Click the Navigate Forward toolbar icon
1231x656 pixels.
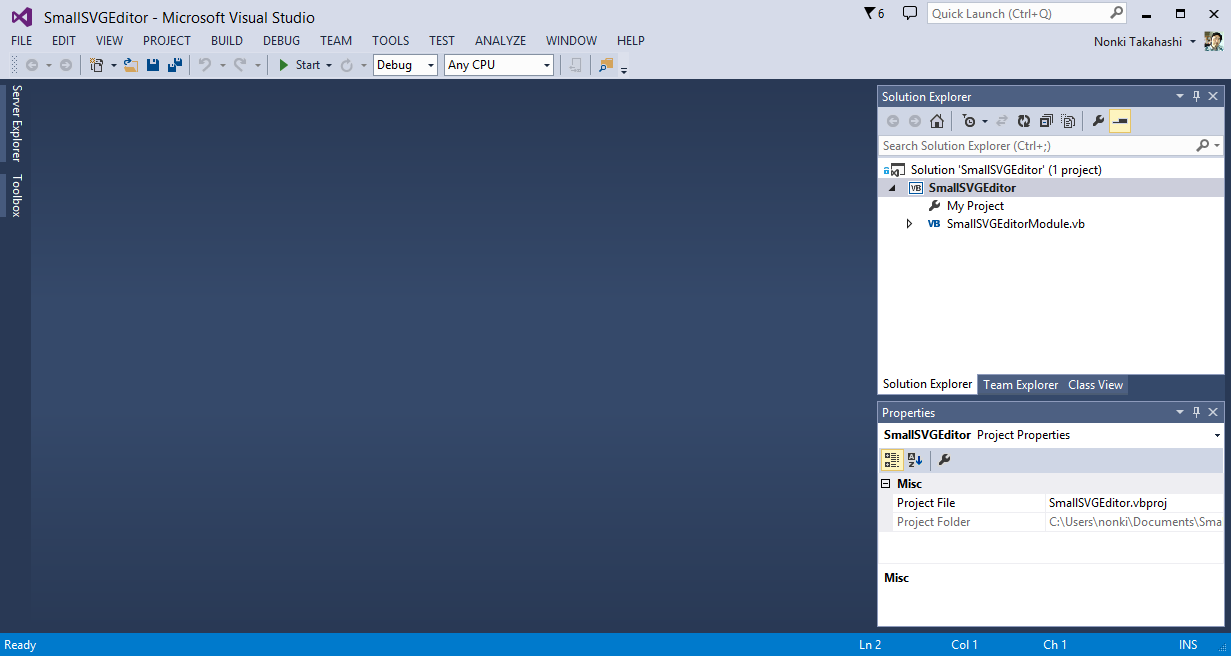tap(66, 65)
